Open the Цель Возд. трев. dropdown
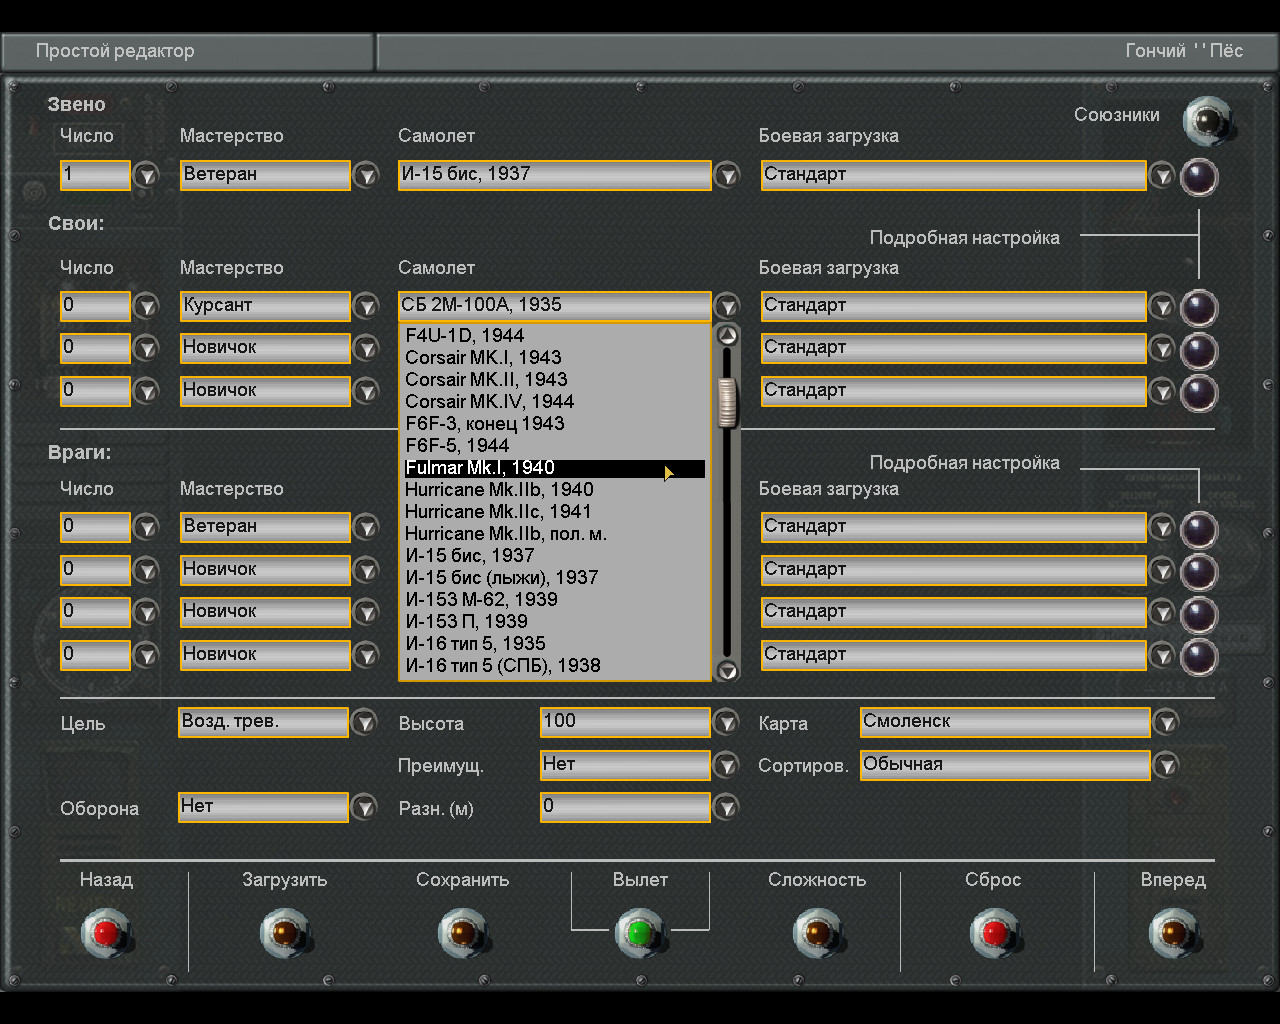1280x1024 pixels. tap(364, 722)
